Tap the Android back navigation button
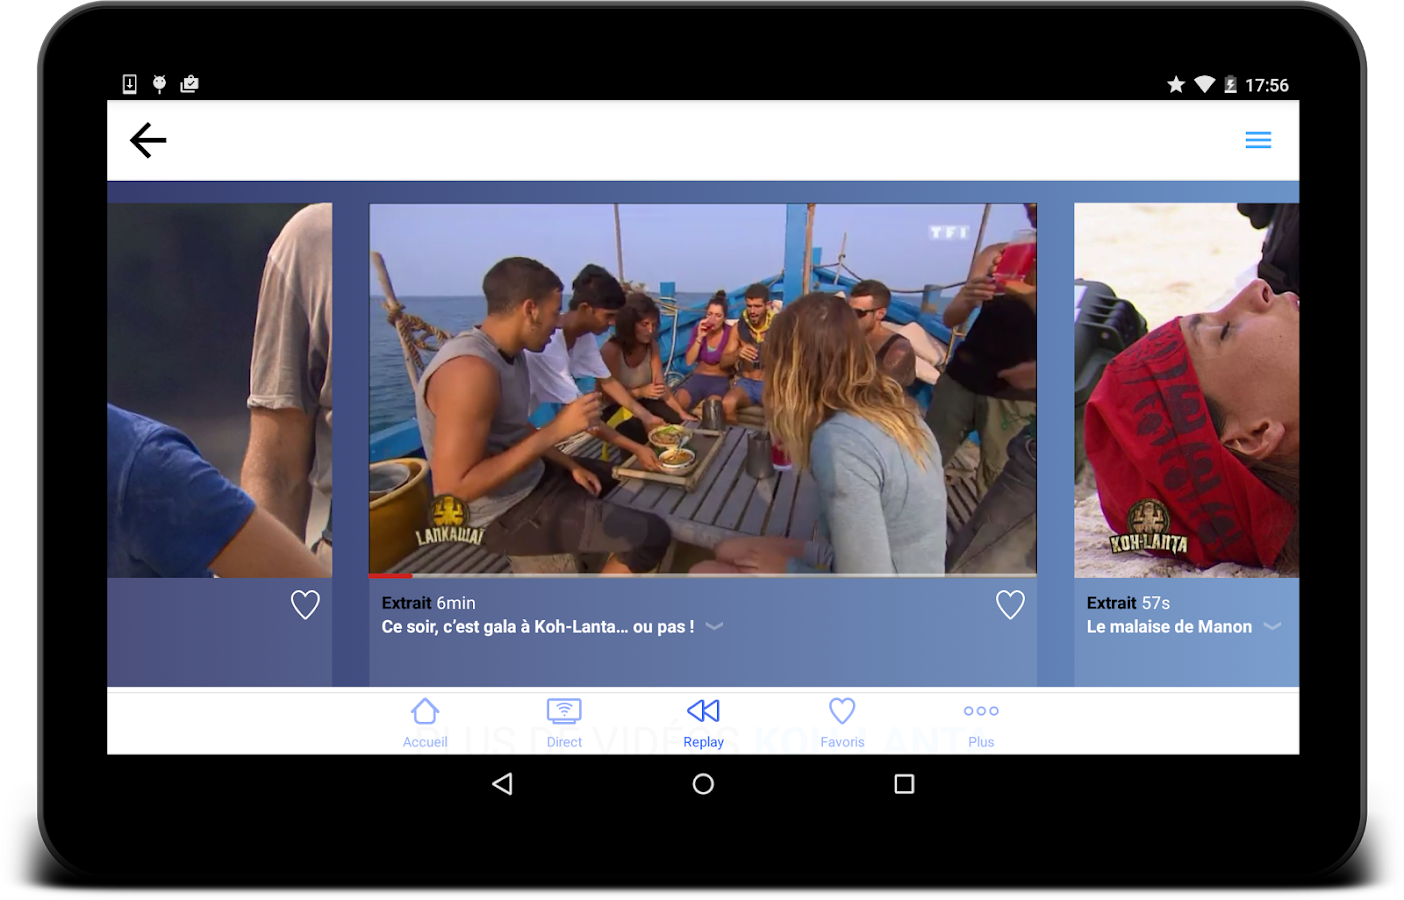1404x900 pixels. click(502, 784)
